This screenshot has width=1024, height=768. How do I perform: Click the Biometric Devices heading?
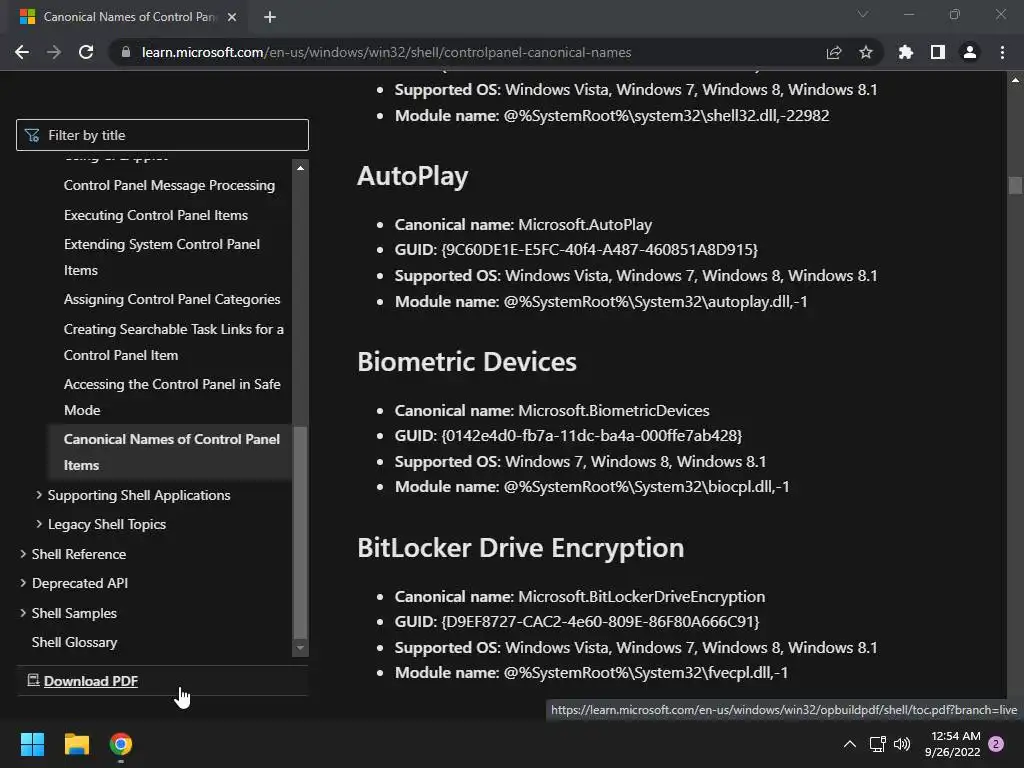click(467, 362)
